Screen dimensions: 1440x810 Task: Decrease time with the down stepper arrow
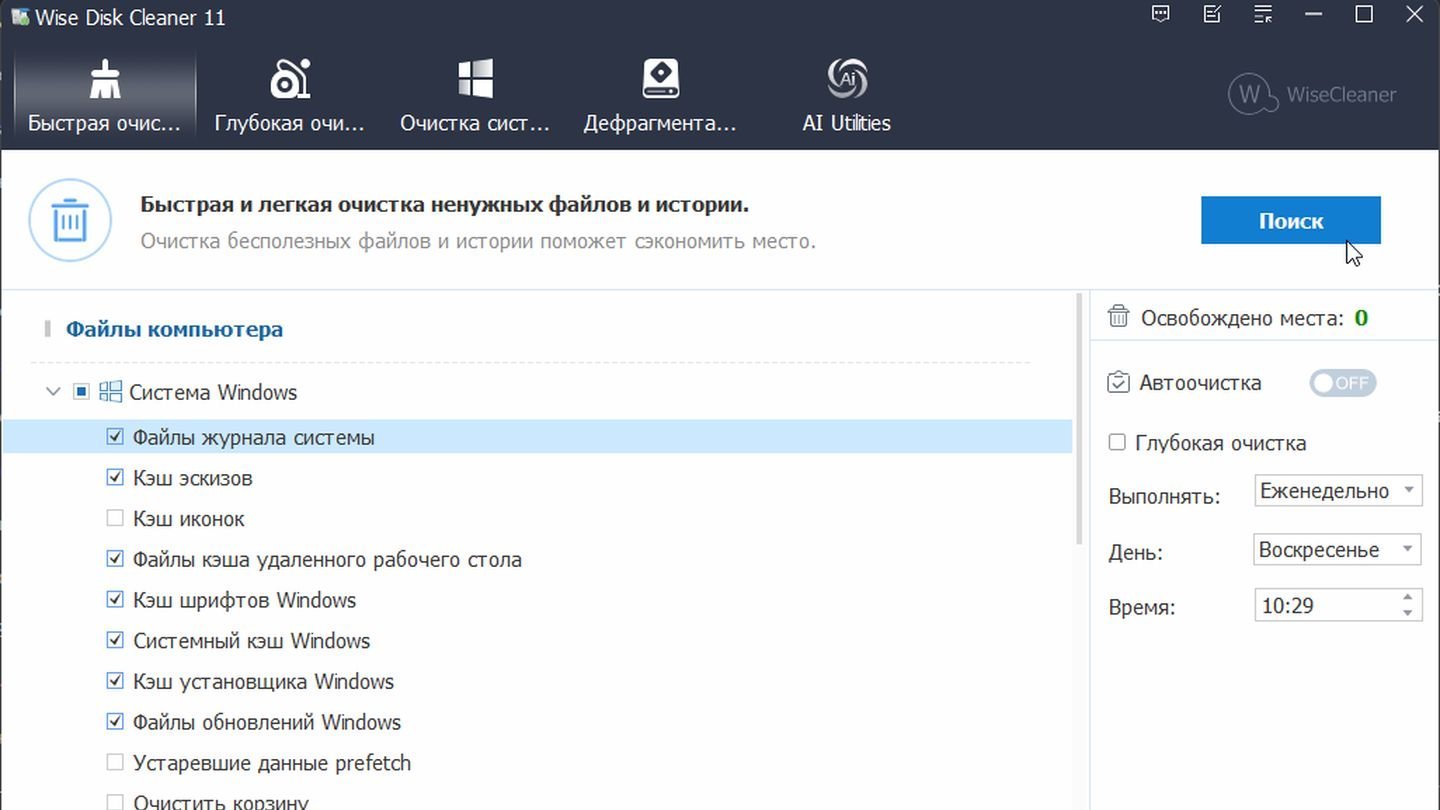1407,613
